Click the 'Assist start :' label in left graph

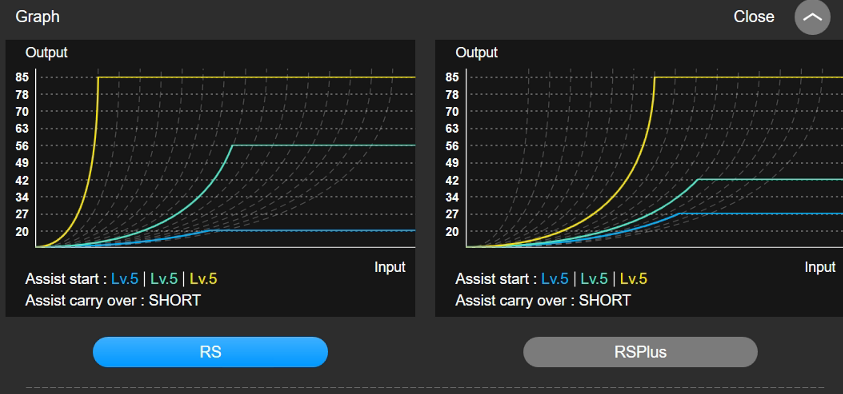pyautogui.click(x=66, y=279)
